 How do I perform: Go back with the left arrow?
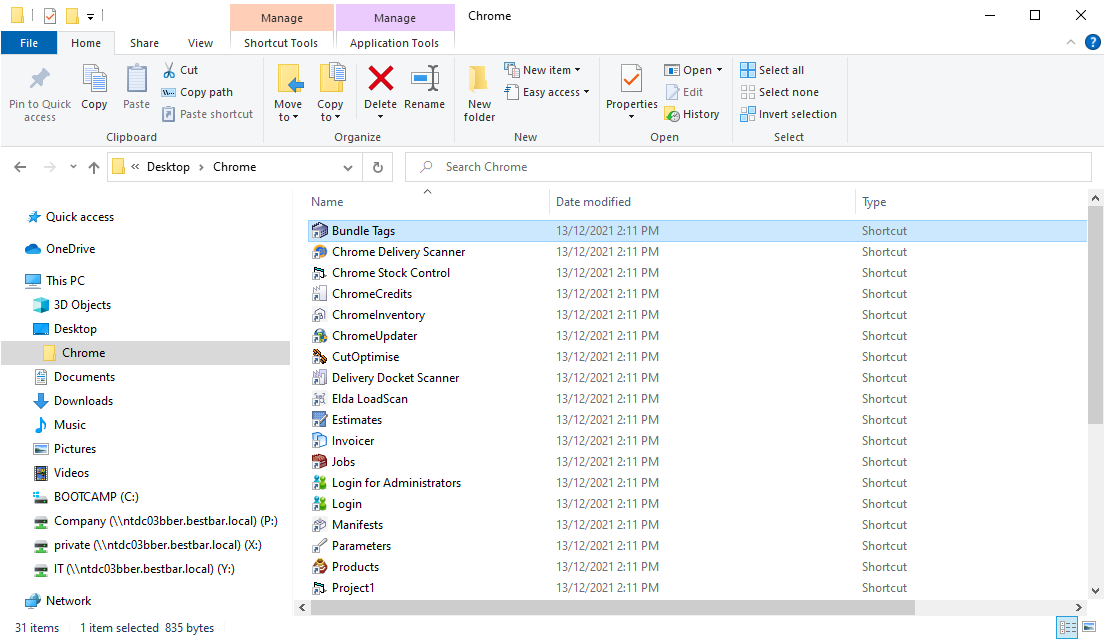click(x=20, y=167)
